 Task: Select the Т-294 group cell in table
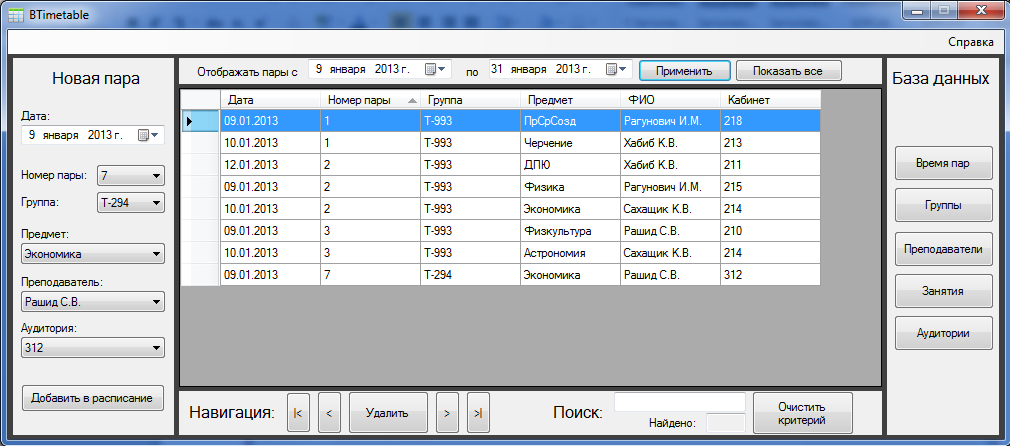tap(470, 275)
